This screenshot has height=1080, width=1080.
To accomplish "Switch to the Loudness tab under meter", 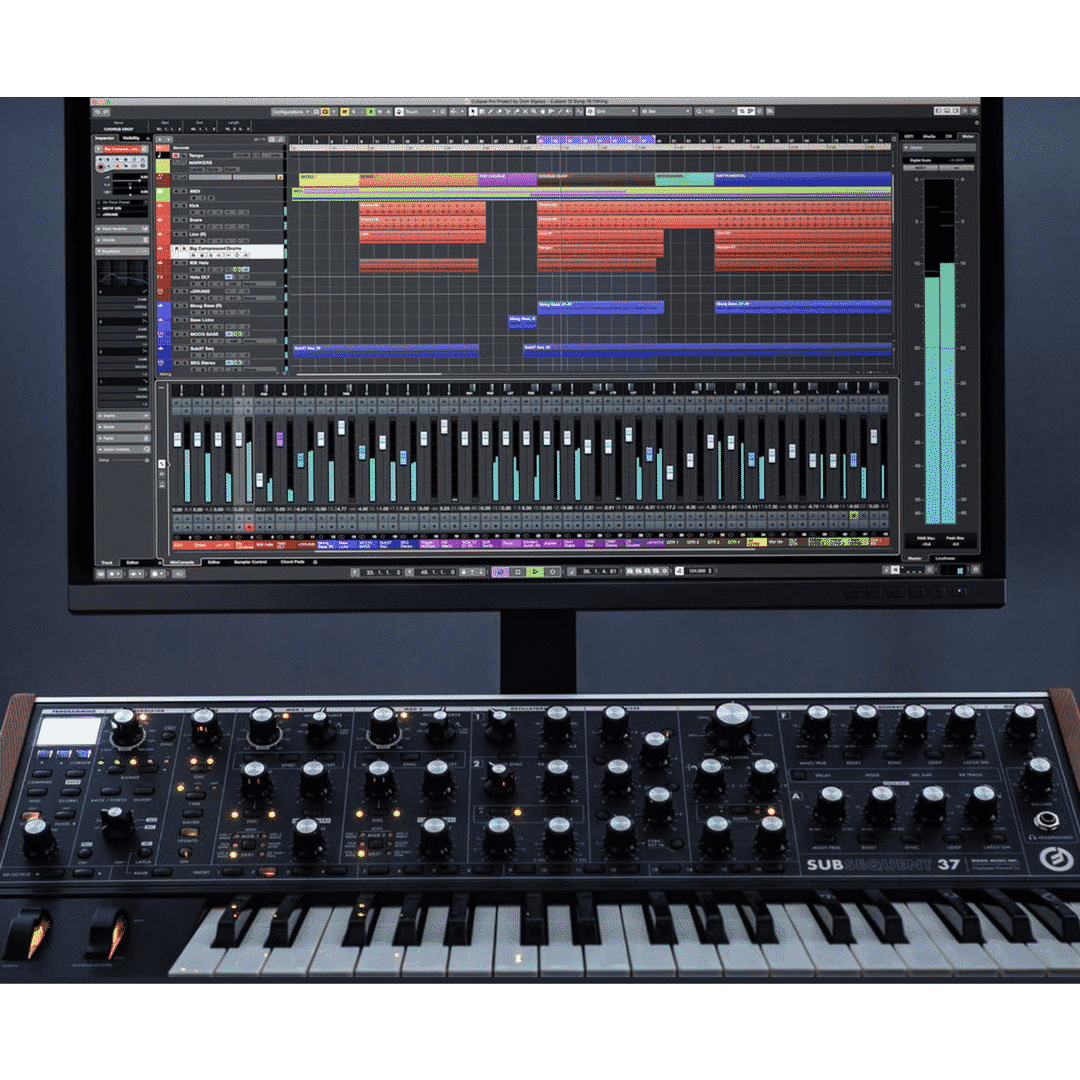I will pos(946,558).
